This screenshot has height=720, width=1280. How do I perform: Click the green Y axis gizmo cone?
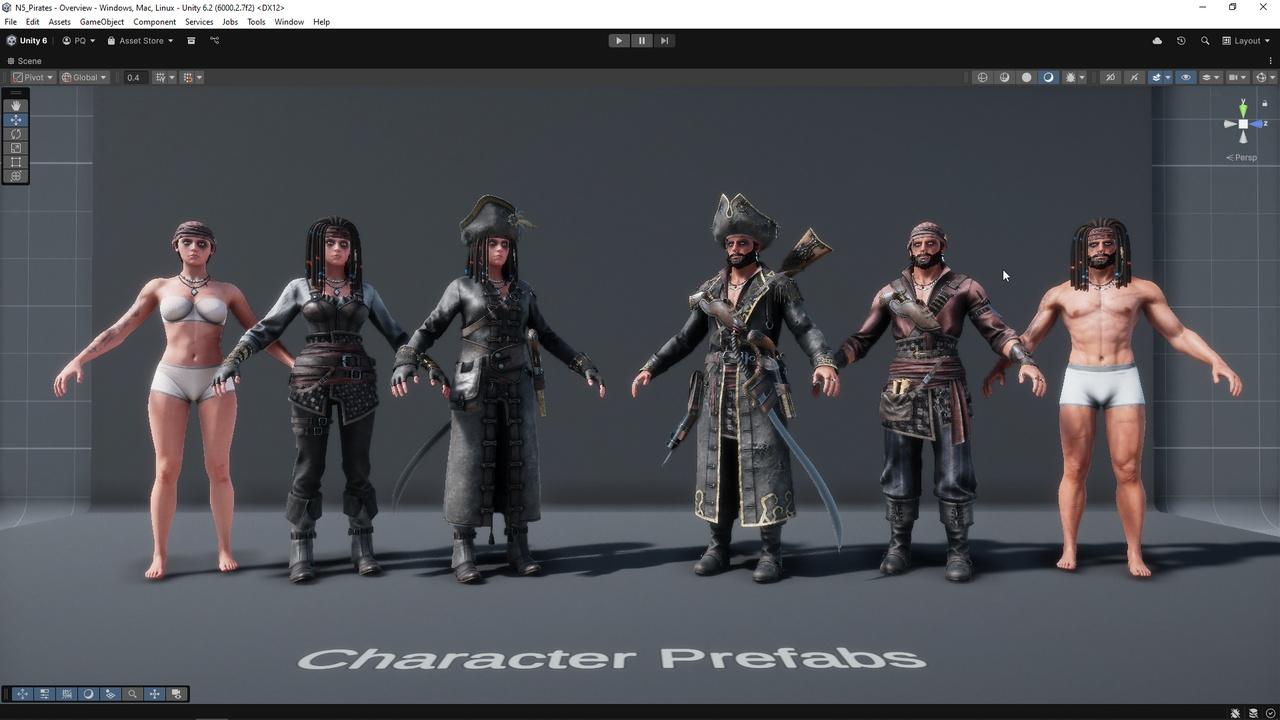(x=1243, y=108)
